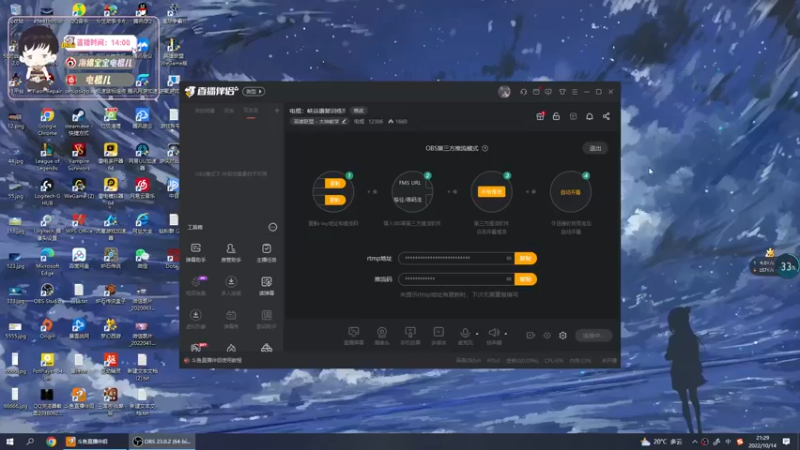
Task: Open the hamburger menu in title bar
Action: (574, 92)
